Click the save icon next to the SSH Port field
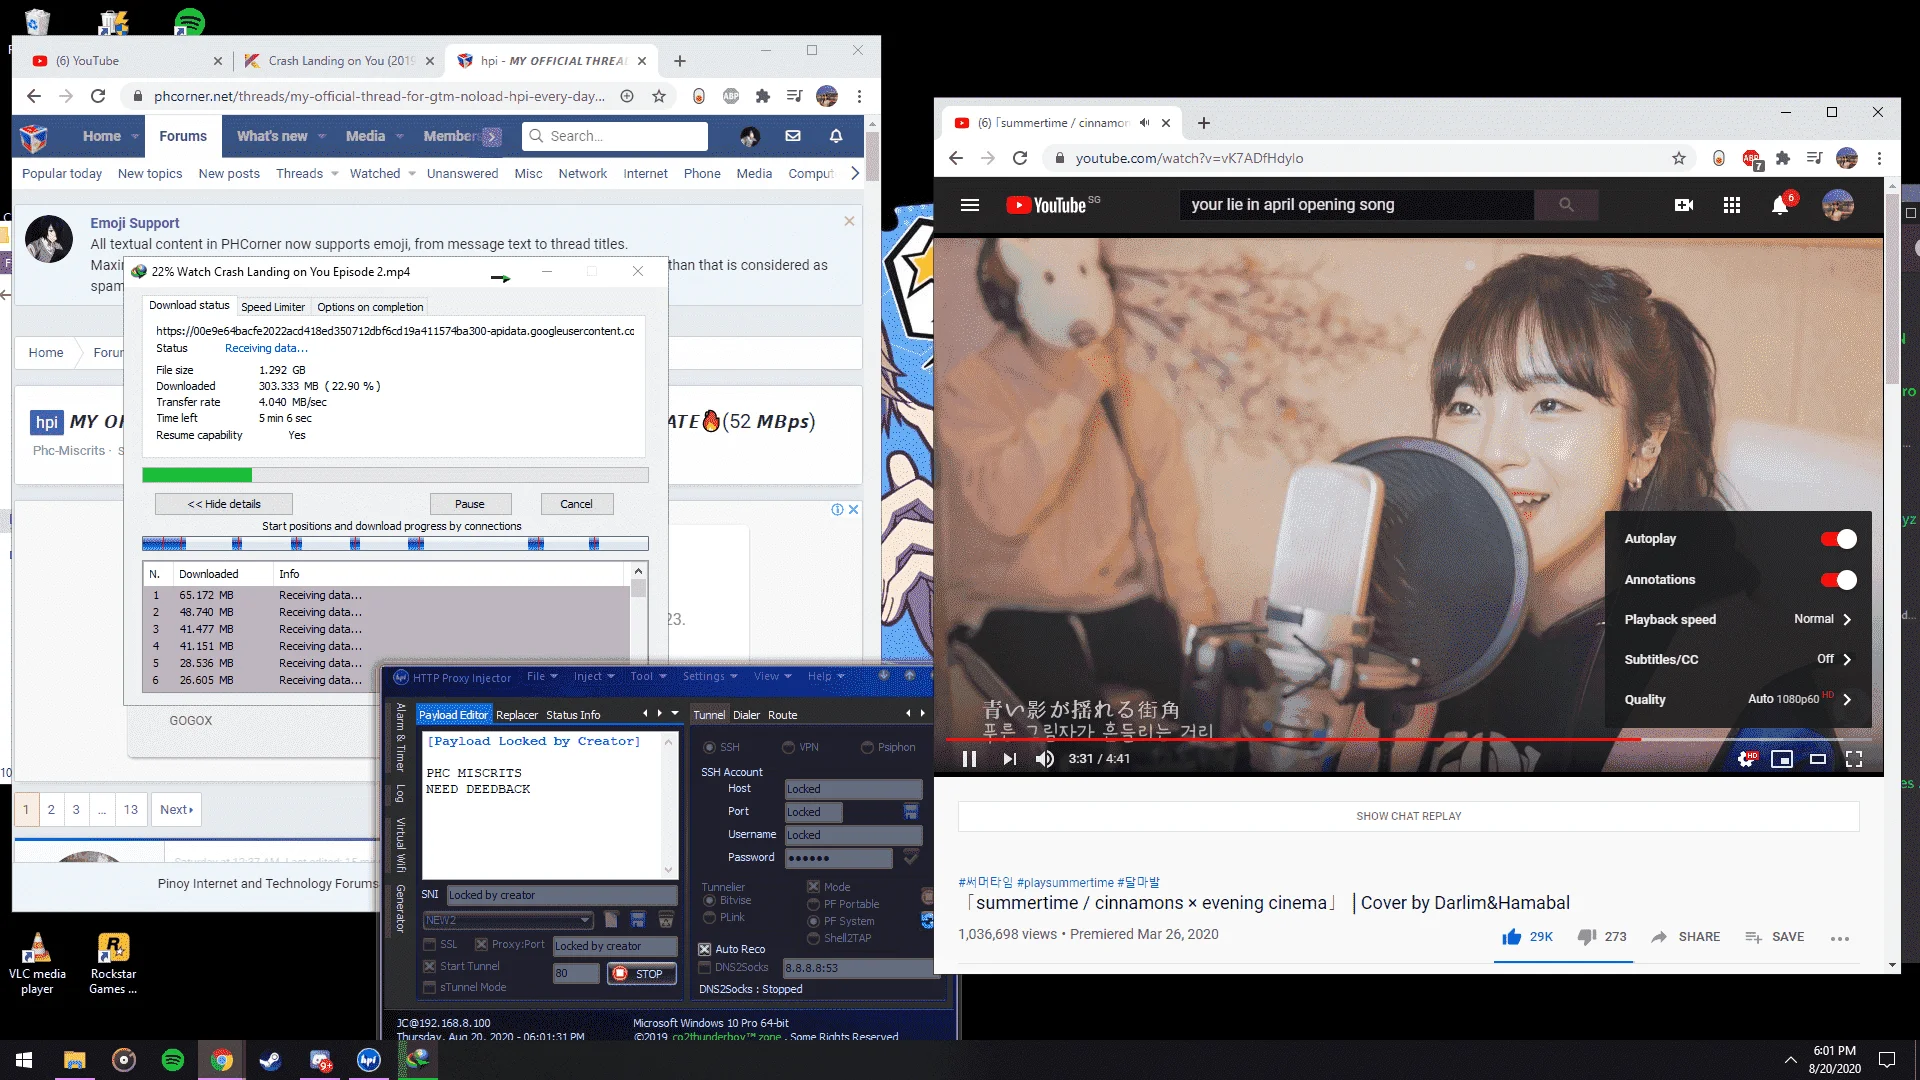1920x1080 pixels. [910, 811]
